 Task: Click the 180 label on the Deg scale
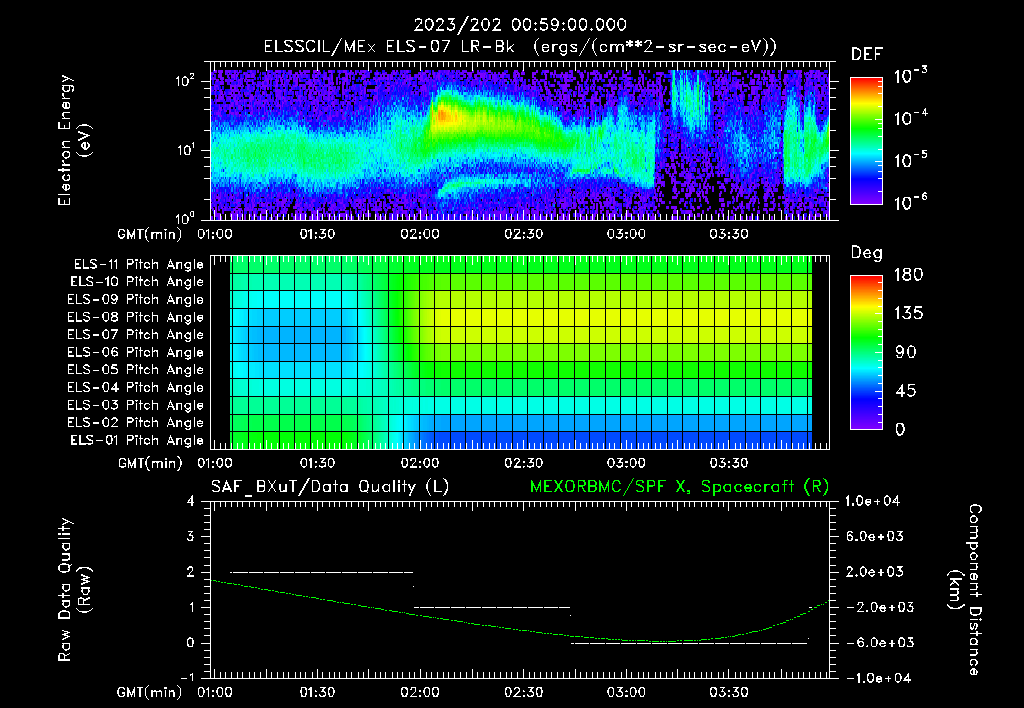pyautogui.click(x=908, y=275)
